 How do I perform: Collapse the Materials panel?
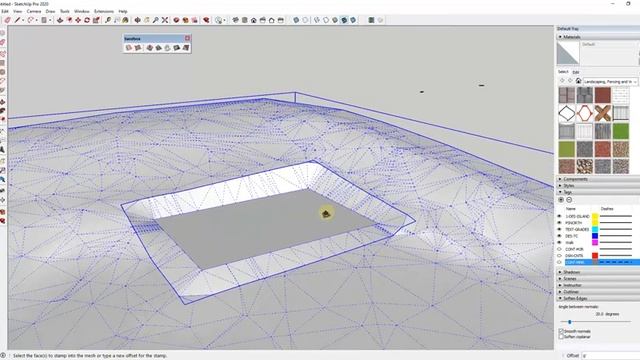click(560, 37)
